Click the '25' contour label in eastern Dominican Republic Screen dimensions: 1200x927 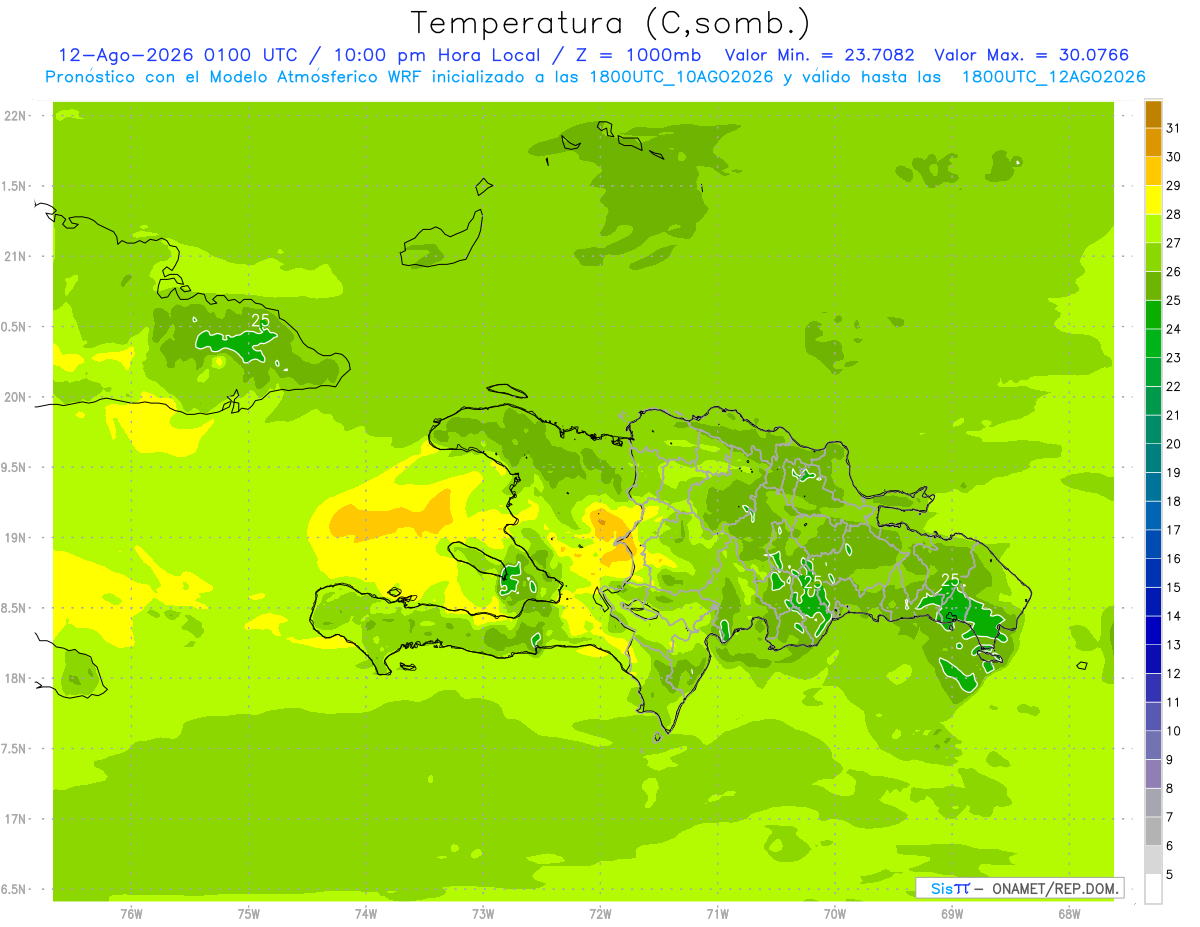coord(950,580)
